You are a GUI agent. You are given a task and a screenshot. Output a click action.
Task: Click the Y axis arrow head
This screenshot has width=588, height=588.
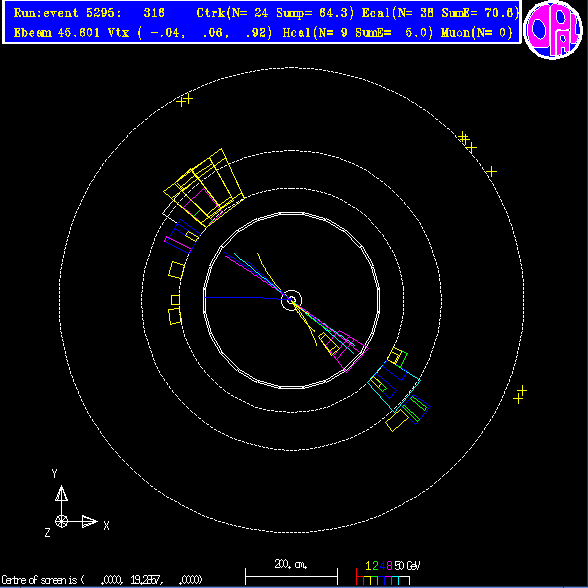point(62,494)
